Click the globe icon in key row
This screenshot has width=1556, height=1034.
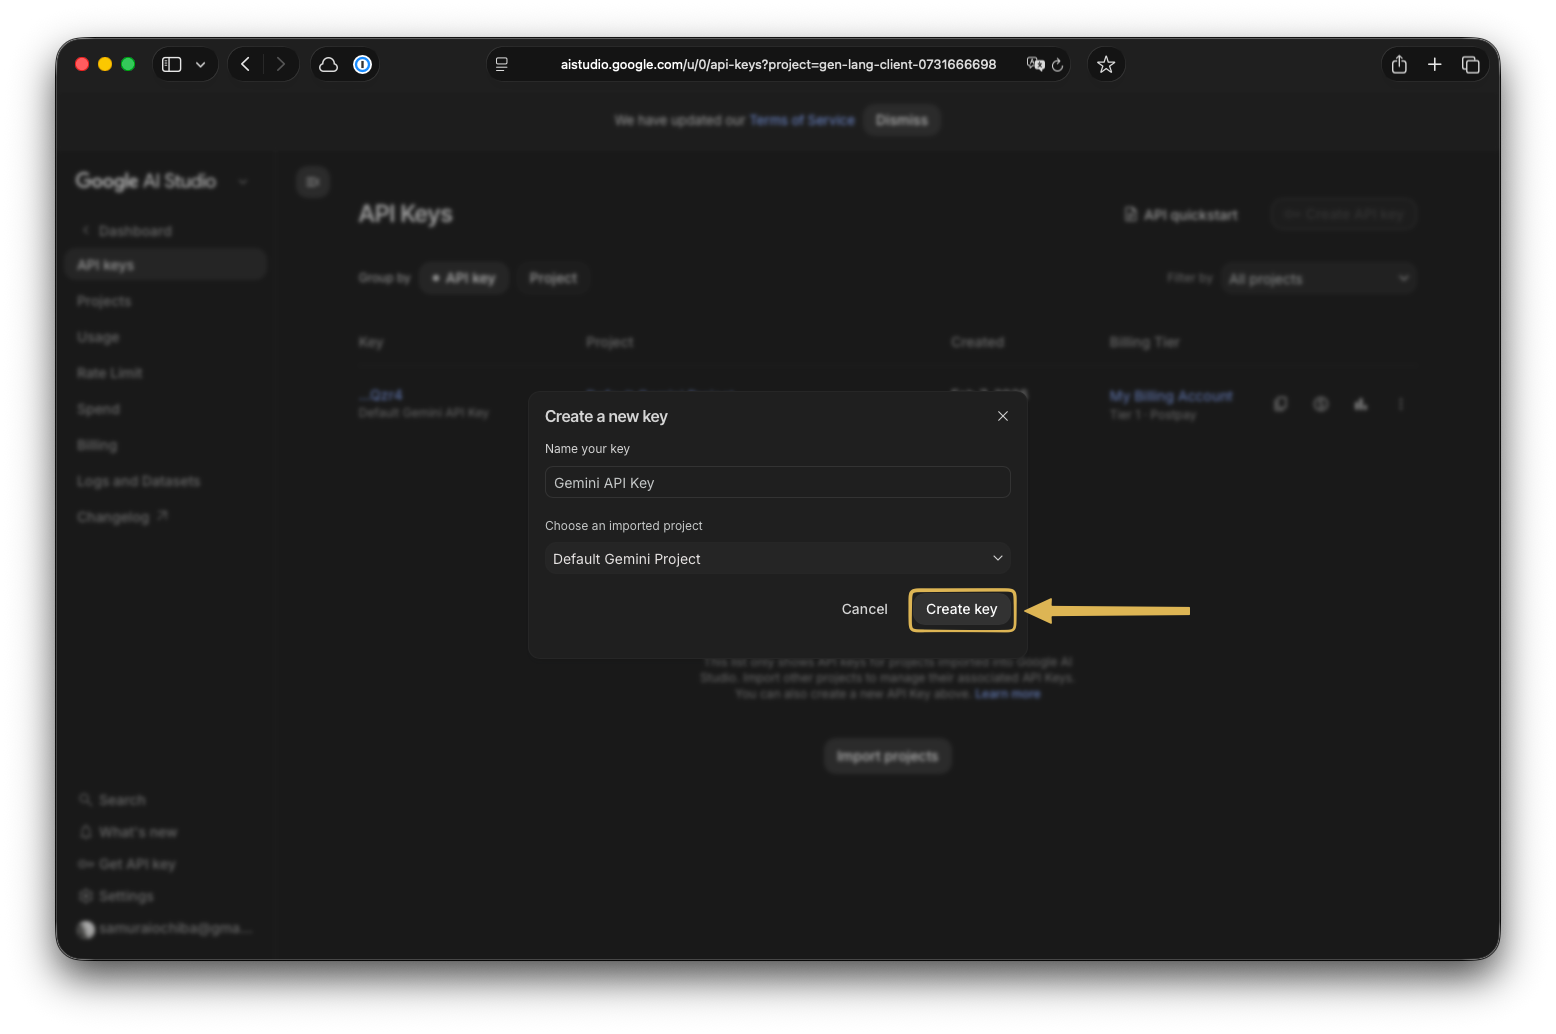pyautogui.click(x=1321, y=404)
